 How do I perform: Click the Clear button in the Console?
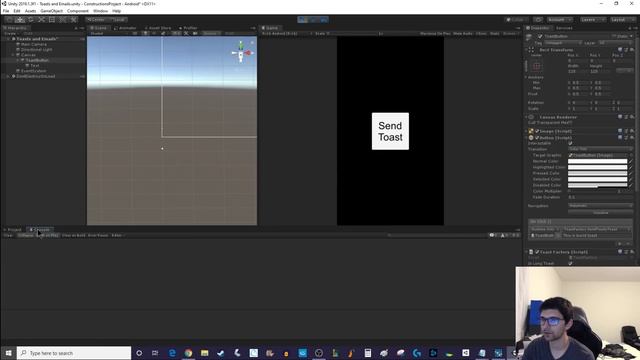point(8,235)
